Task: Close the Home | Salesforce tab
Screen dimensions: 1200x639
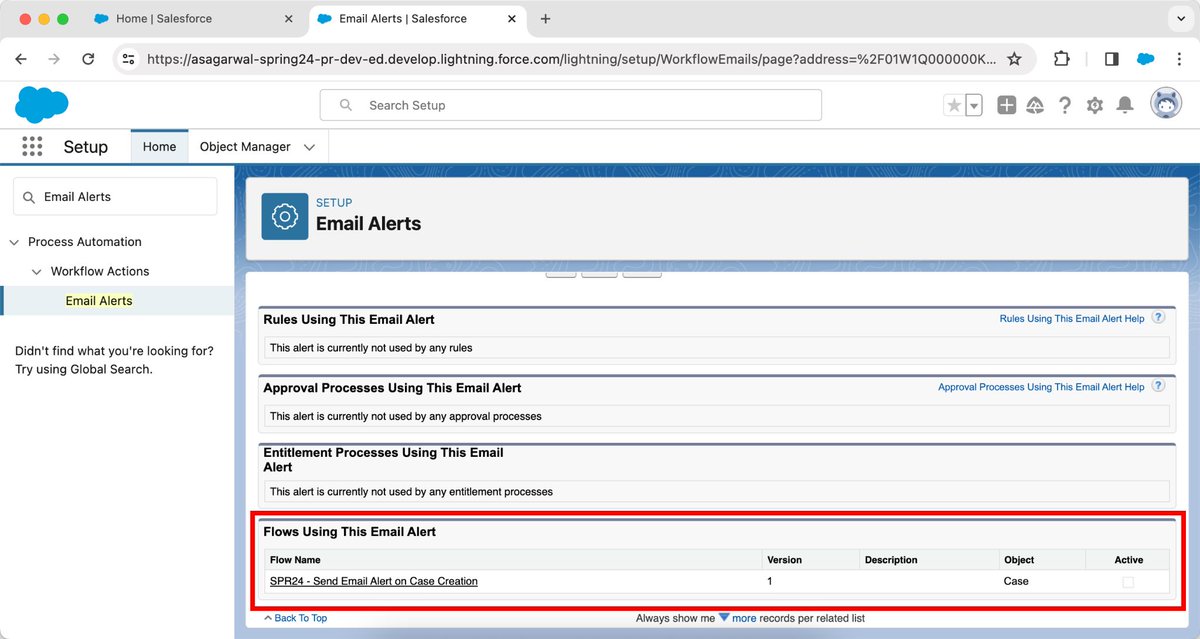Action: 288,19
